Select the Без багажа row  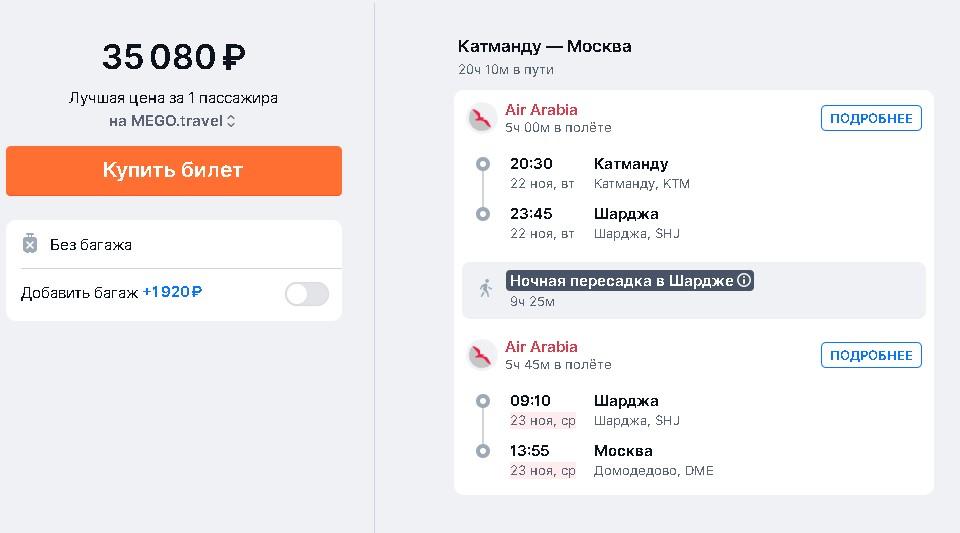pos(174,244)
